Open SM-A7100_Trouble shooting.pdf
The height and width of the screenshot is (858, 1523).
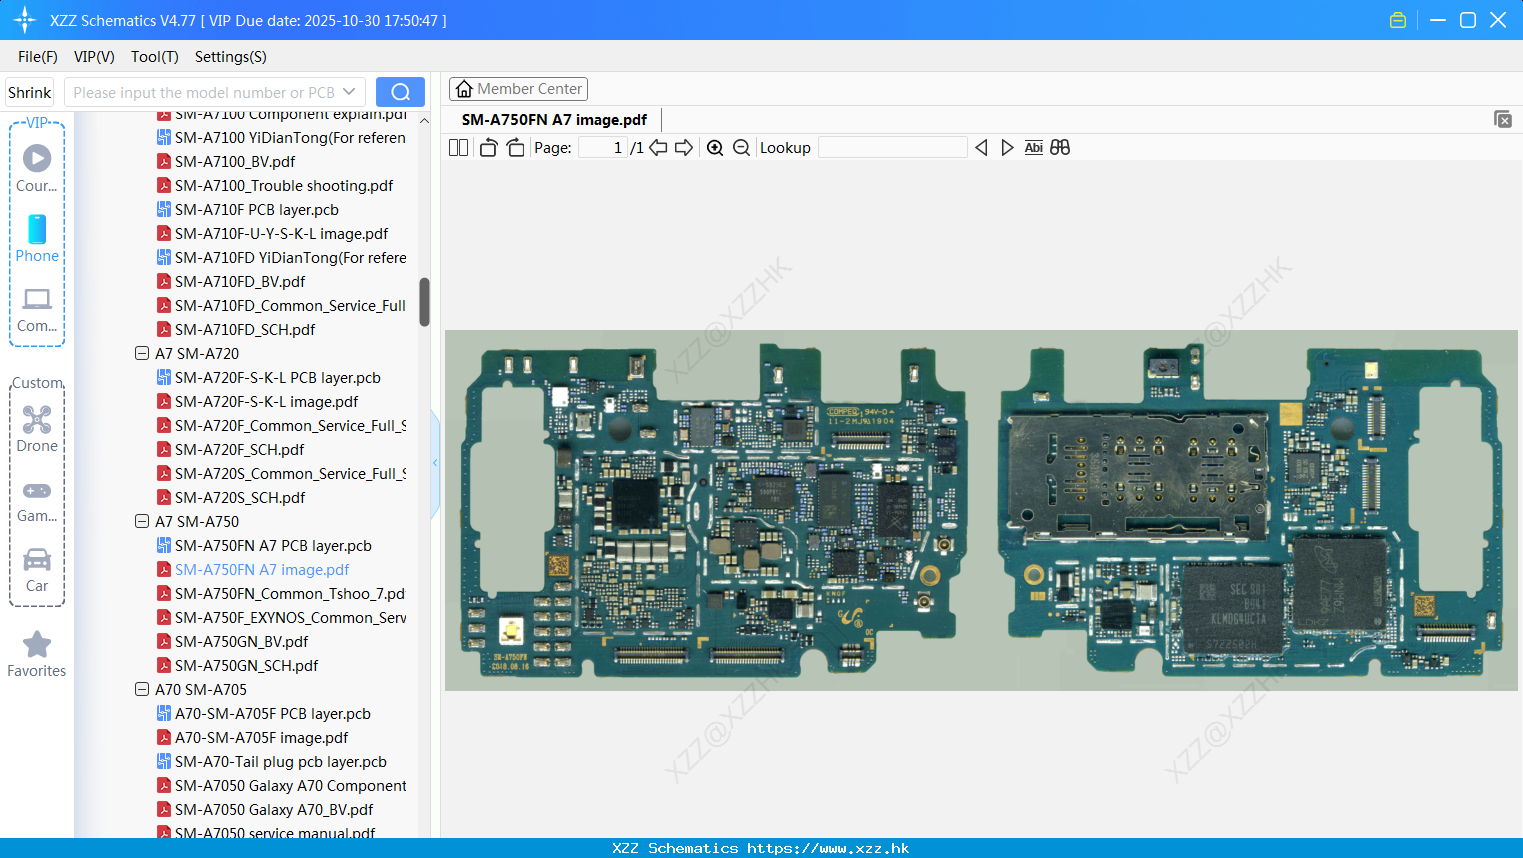coord(284,185)
